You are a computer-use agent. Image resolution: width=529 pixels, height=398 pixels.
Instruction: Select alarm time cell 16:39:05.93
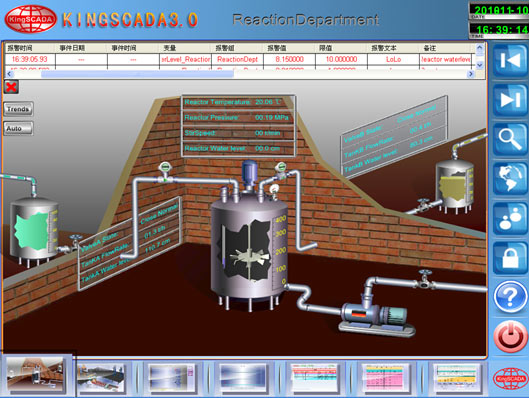point(30,59)
